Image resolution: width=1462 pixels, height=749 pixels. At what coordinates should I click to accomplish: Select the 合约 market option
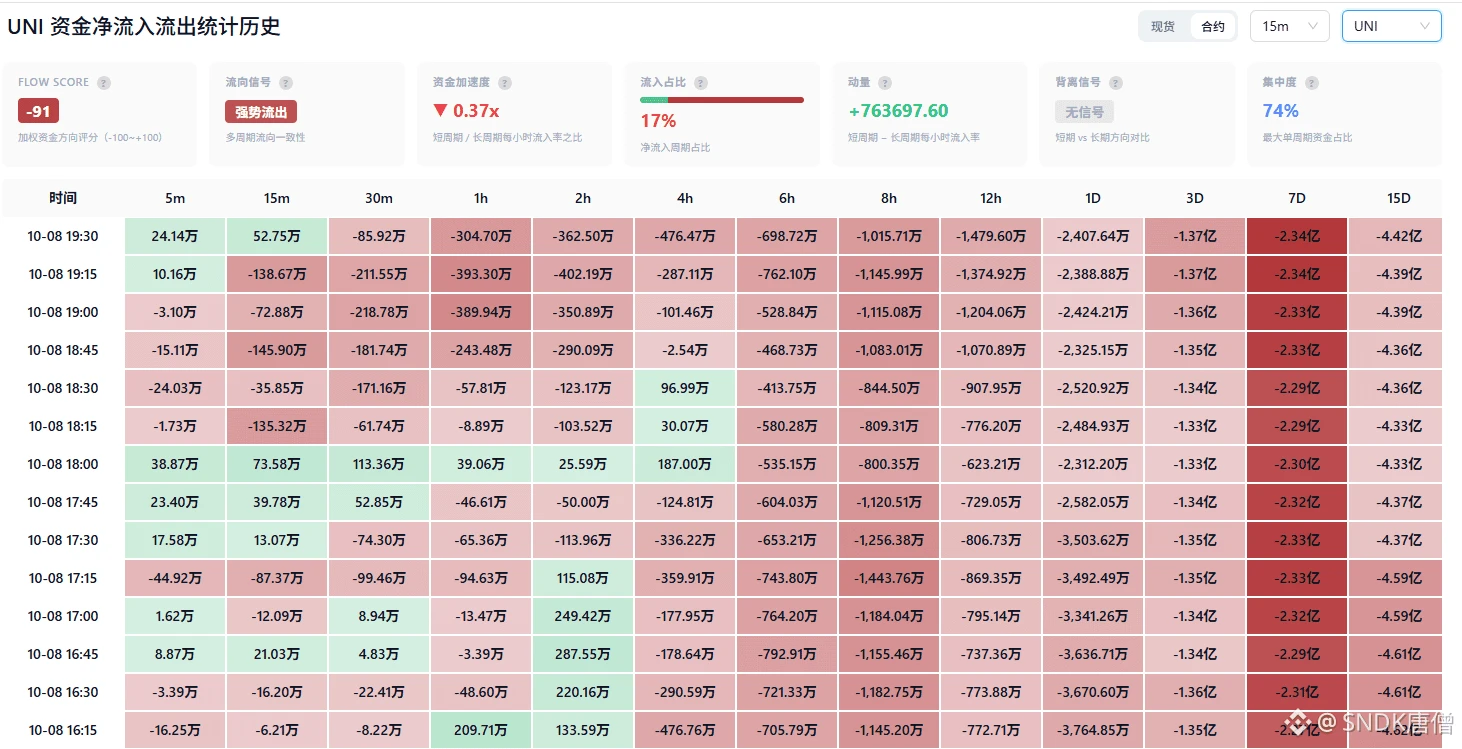pos(1213,27)
